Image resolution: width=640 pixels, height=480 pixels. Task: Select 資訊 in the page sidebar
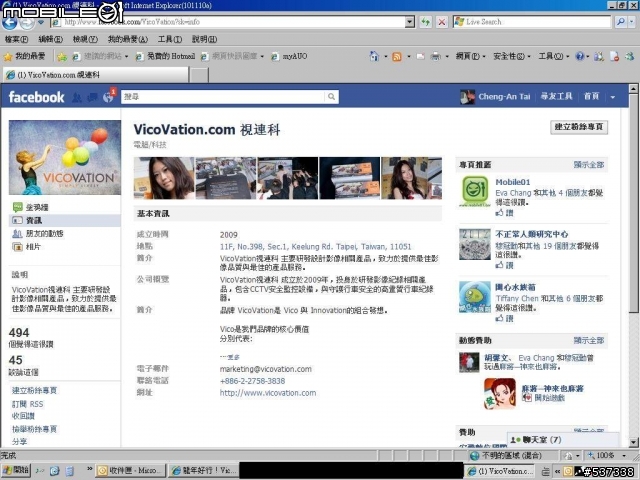pyautogui.click(x=65, y=220)
